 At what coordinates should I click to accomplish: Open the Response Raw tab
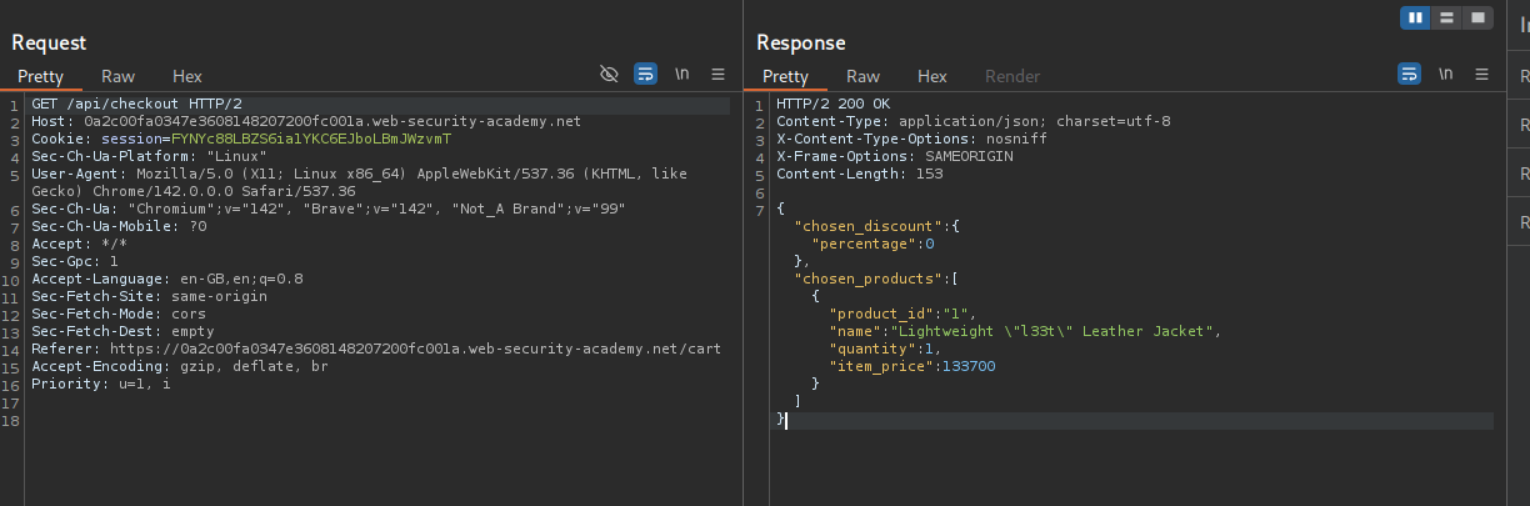863,76
